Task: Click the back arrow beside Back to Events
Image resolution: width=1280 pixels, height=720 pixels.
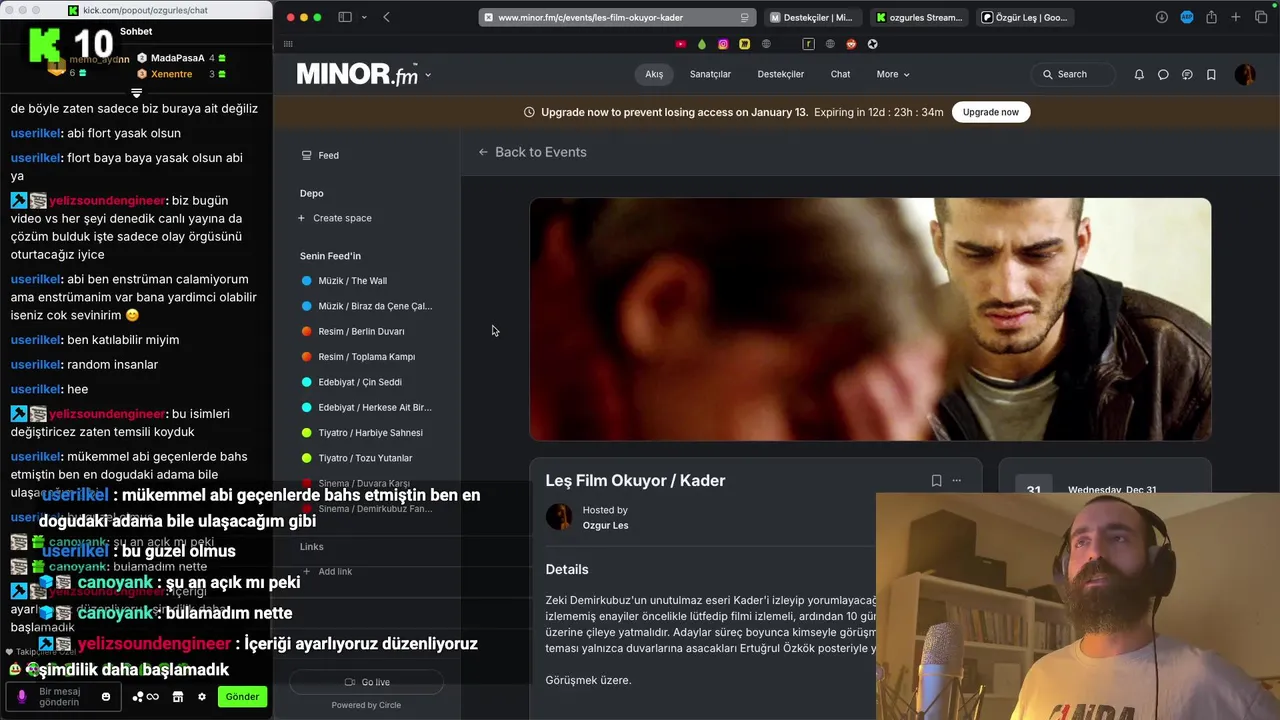Action: pyautogui.click(x=483, y=152)
